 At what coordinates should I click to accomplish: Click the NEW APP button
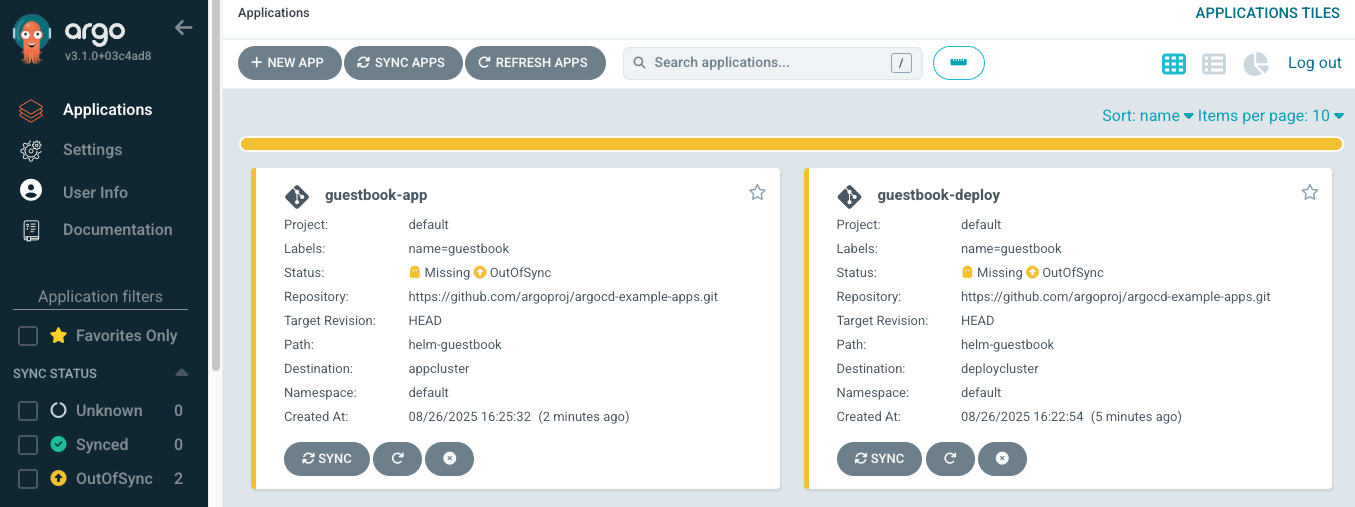(x=288, y=63)
